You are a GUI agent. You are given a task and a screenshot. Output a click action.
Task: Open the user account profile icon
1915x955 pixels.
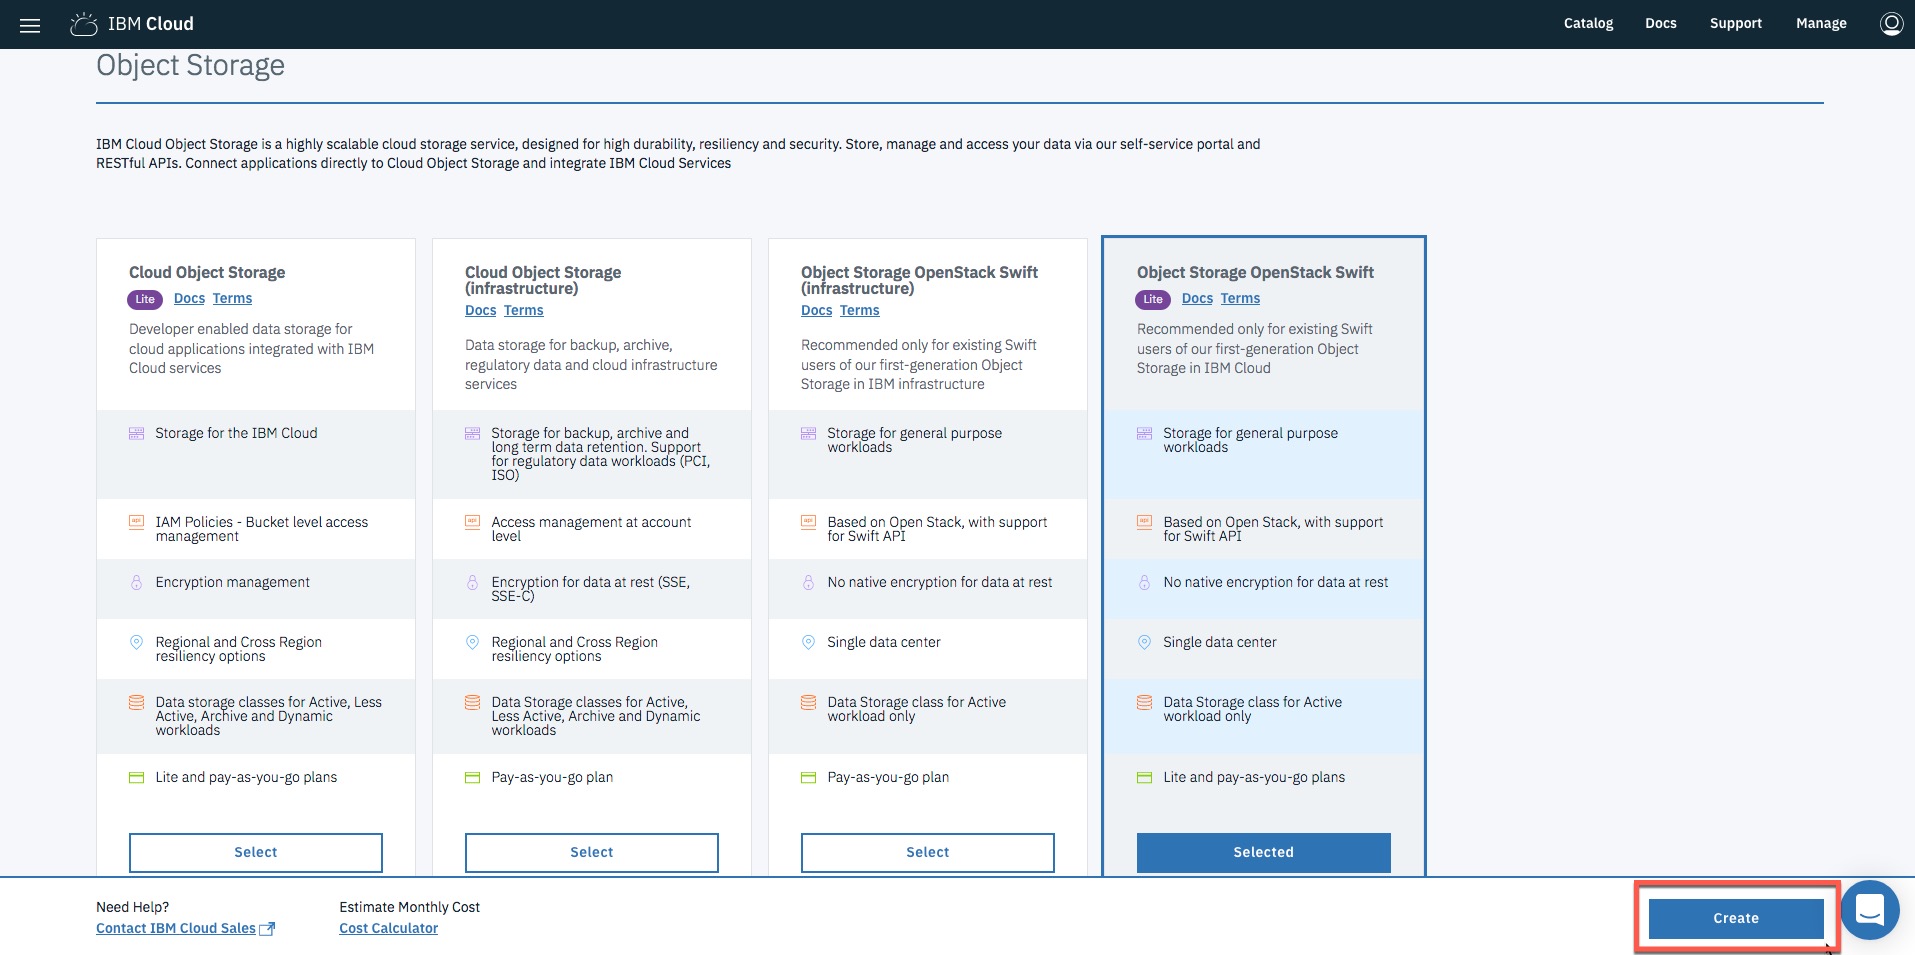[1891, 23]
